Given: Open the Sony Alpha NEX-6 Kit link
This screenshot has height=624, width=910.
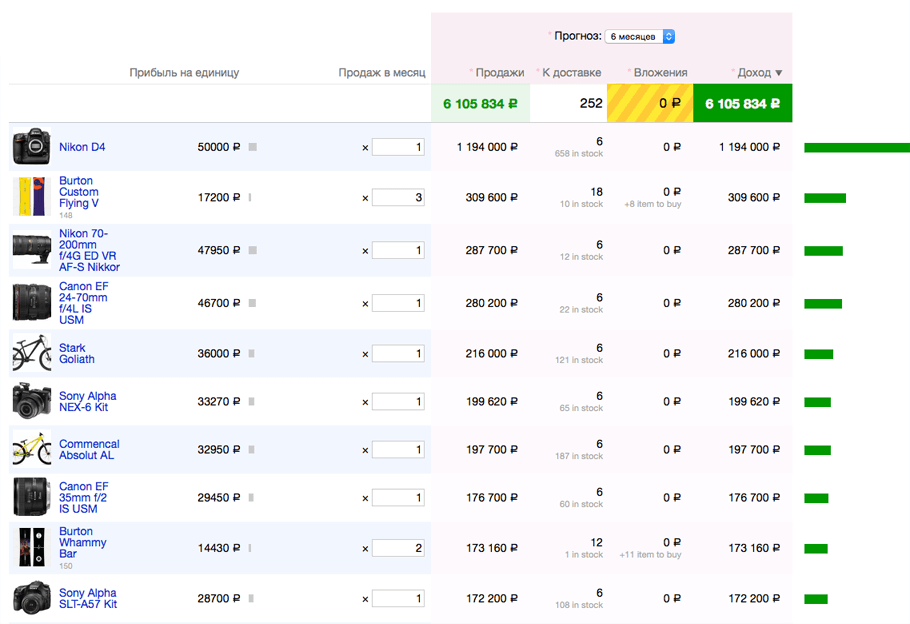Looking at the screenshot, I should click(x=88, y=402).
